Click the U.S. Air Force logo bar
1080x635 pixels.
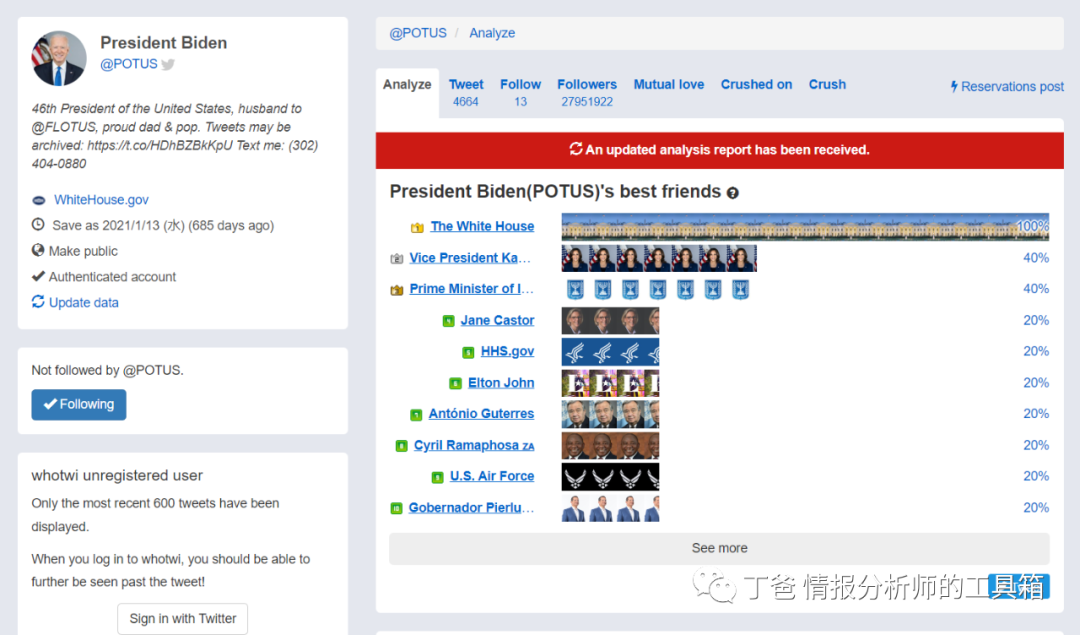pyautogui.click(x=610, y=477)
